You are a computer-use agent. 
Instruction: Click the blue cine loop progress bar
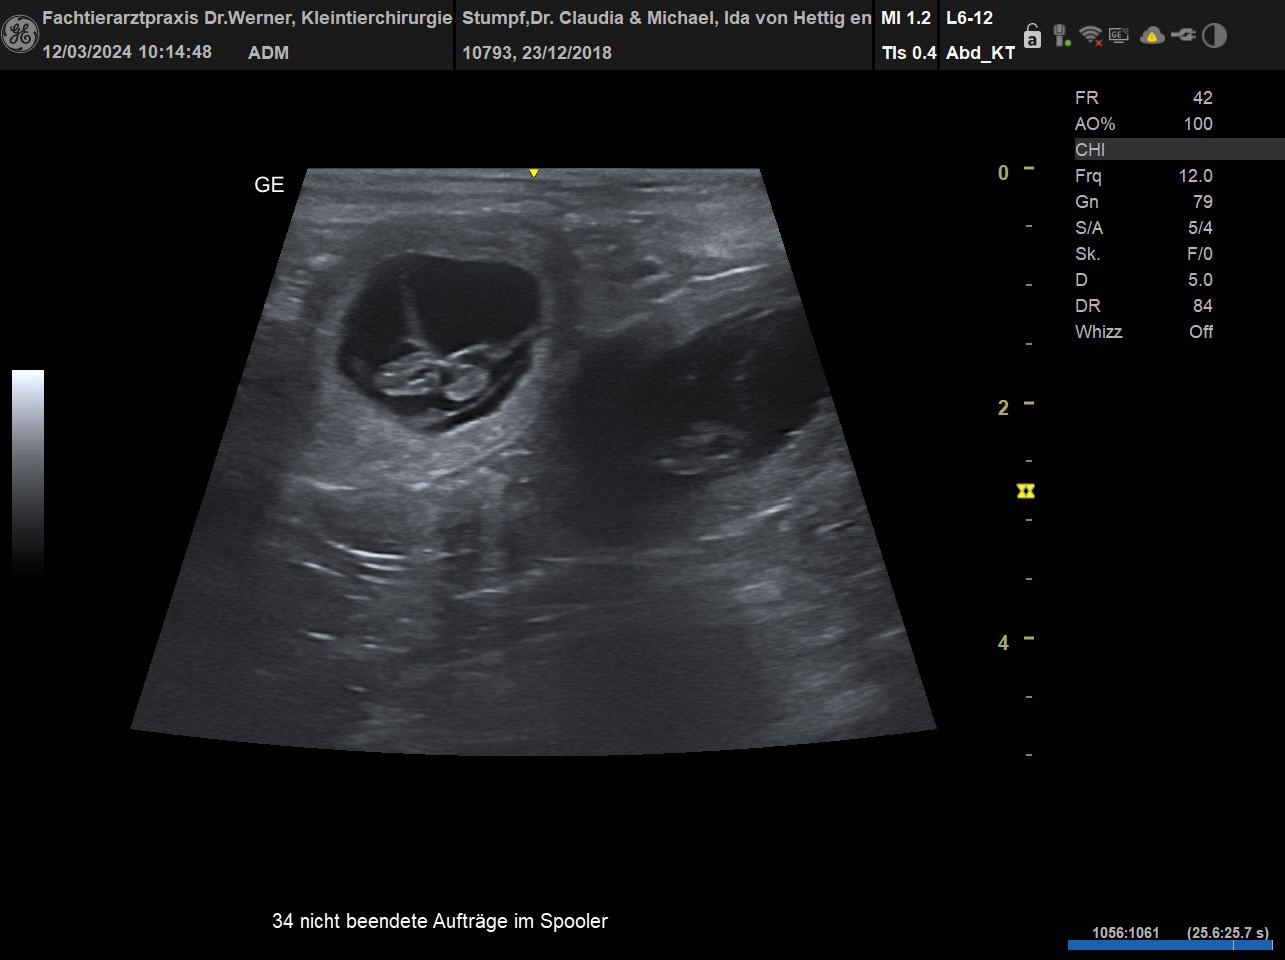[1169, 945]
